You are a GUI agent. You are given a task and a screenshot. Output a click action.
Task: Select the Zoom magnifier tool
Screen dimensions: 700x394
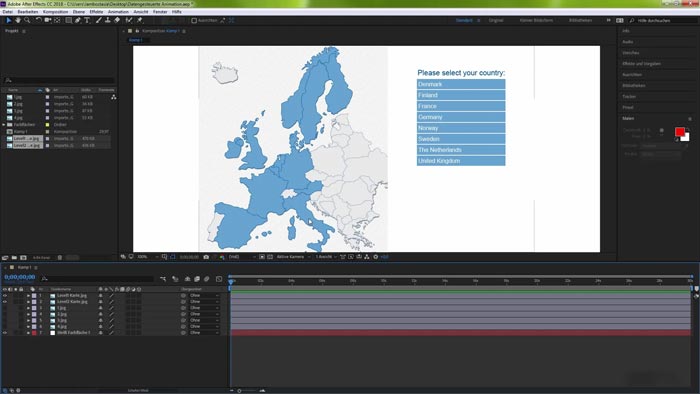27,20
